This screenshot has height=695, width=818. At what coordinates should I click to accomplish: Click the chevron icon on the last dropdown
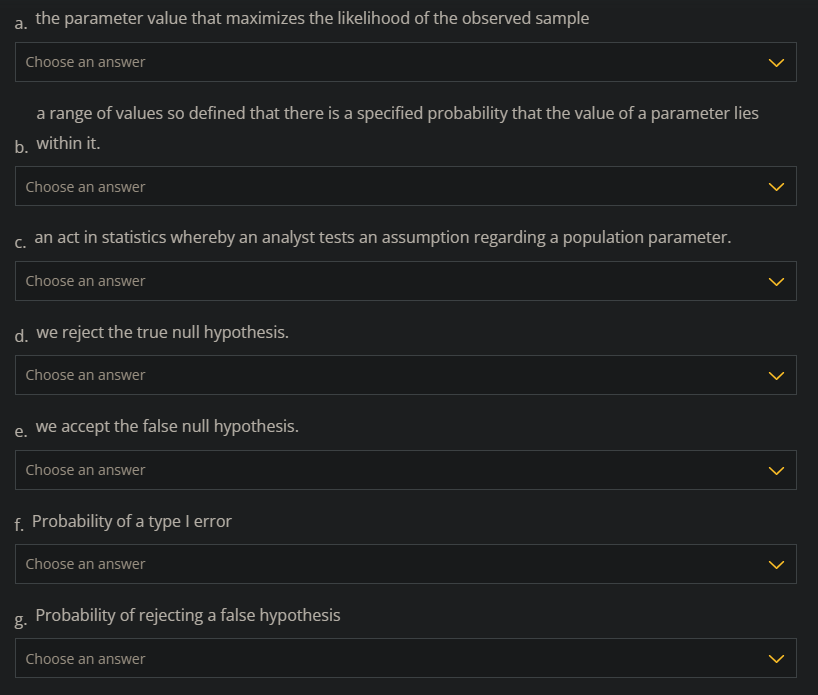(776, 658)
